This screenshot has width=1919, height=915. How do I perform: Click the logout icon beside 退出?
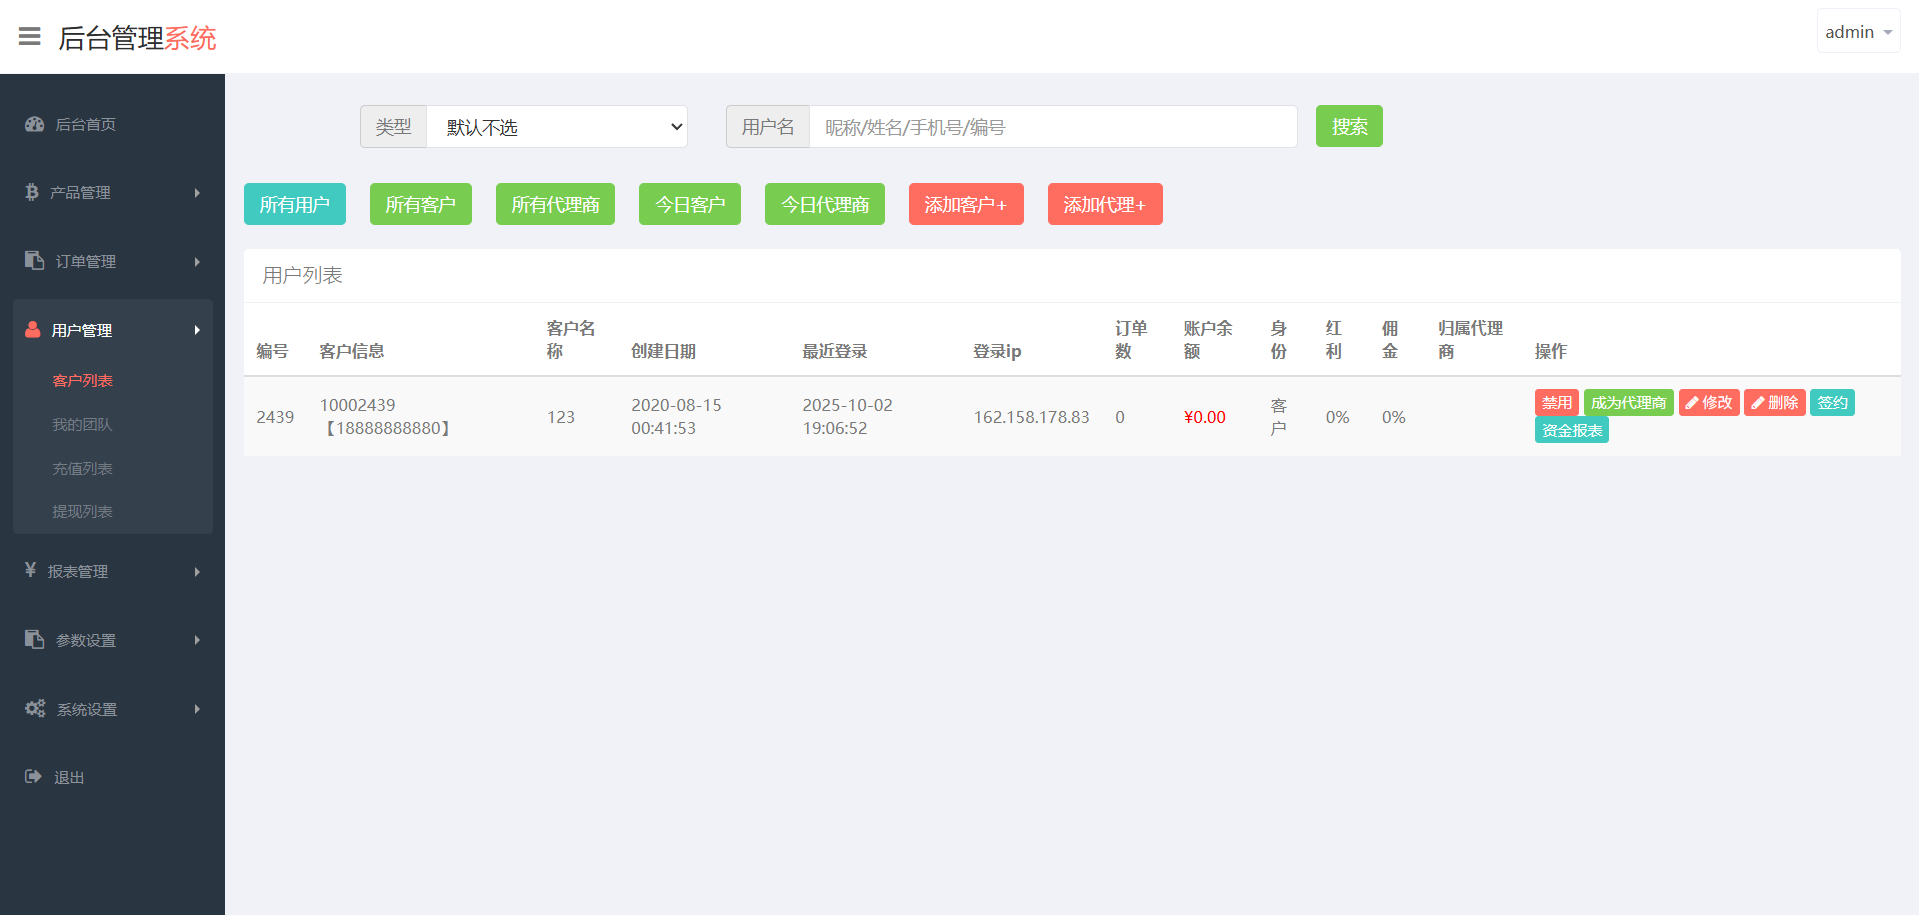pos(33,776)
